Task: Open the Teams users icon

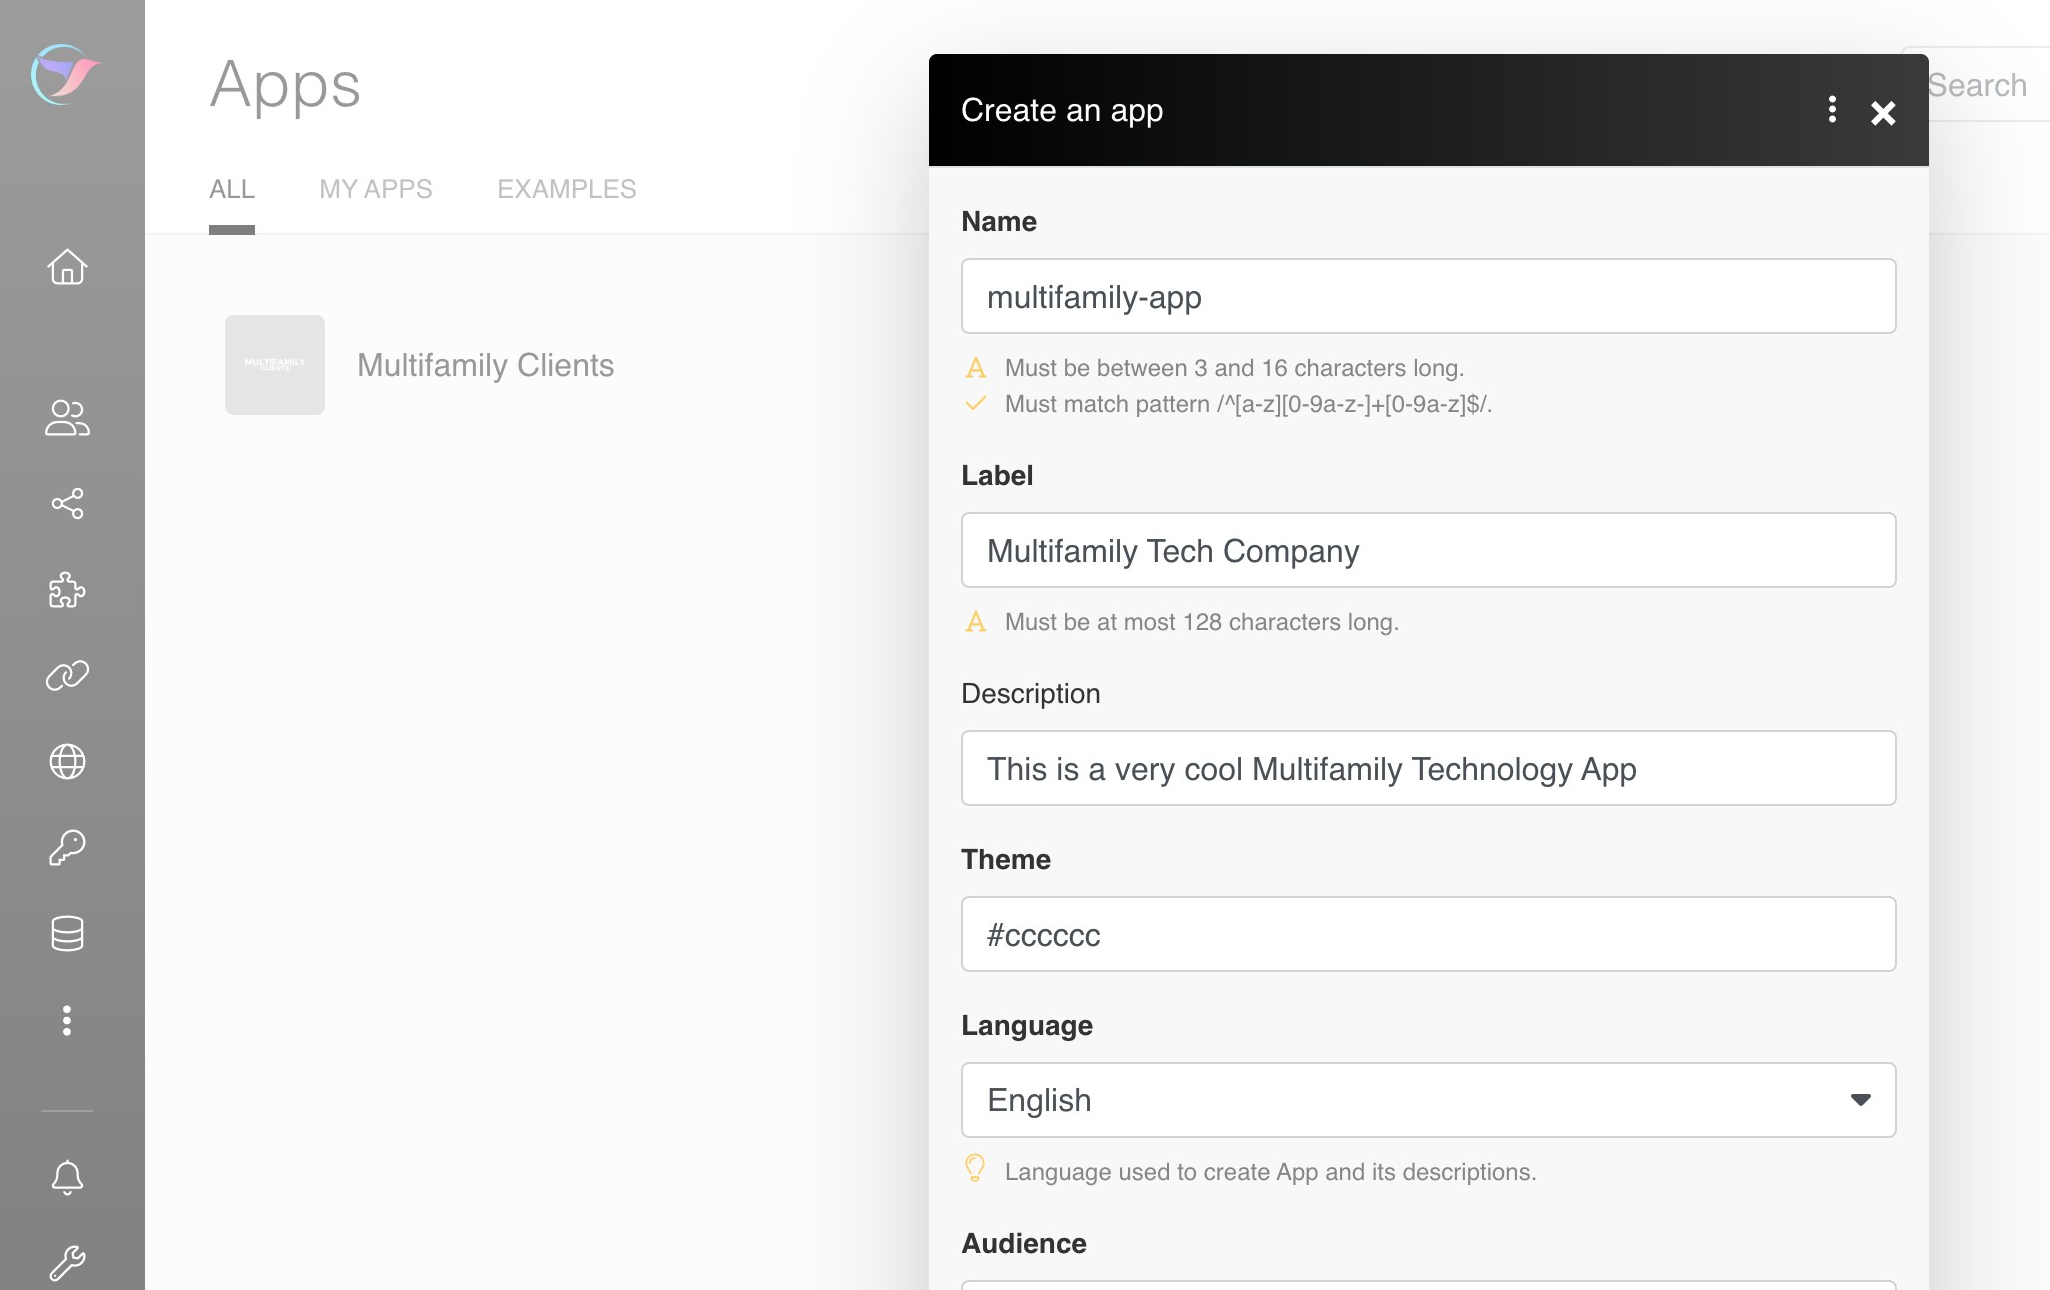Action: click(x=67, y=418)
